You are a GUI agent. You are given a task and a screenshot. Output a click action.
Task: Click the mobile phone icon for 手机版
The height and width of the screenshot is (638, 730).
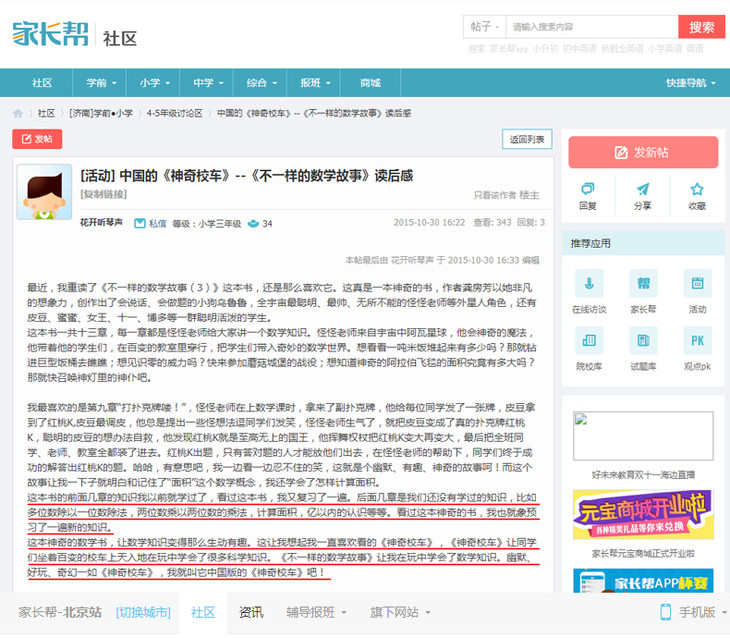point(666,612)
